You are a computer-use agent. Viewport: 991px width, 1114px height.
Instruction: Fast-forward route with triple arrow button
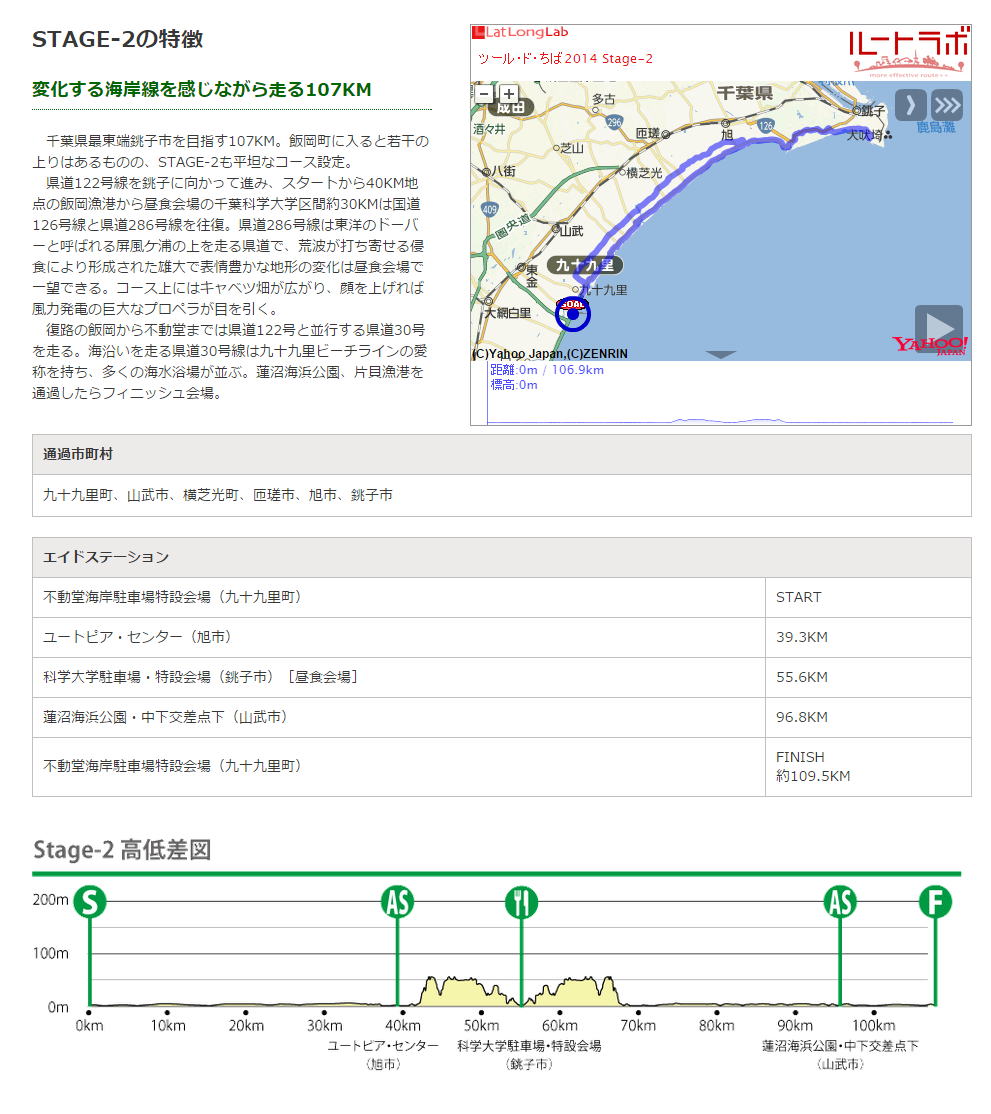point(947,106)
